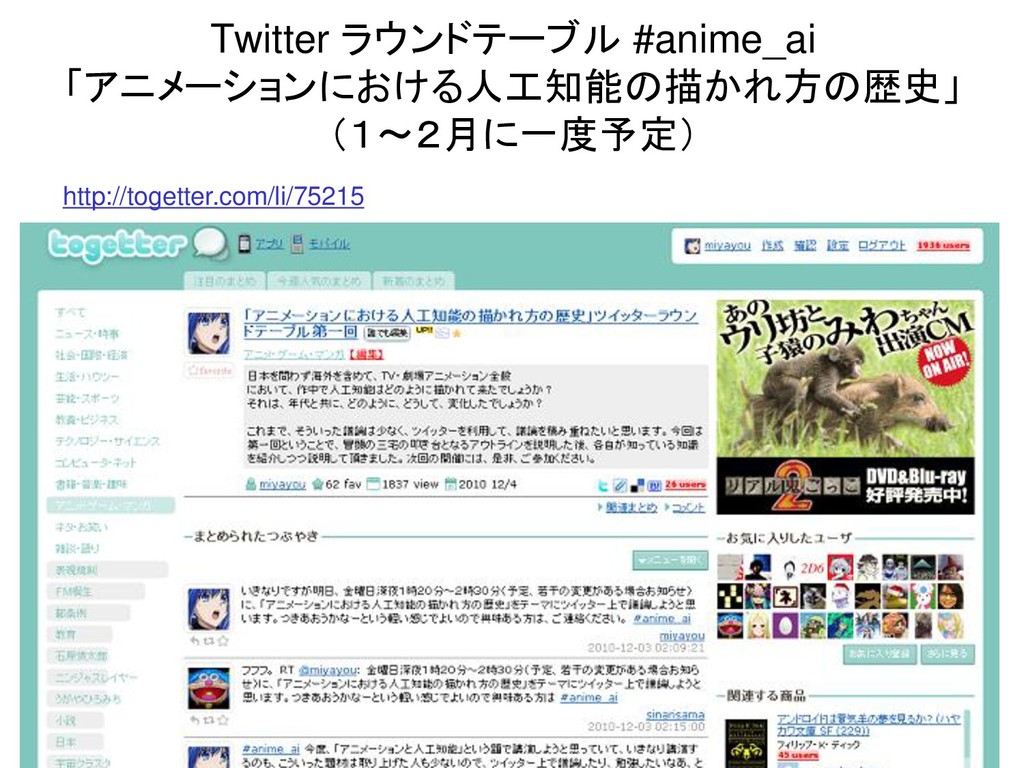Select ニュース・時事 category in sidebar
Viewport: 1024px width, 768px height.
click(x=88, y=334)
